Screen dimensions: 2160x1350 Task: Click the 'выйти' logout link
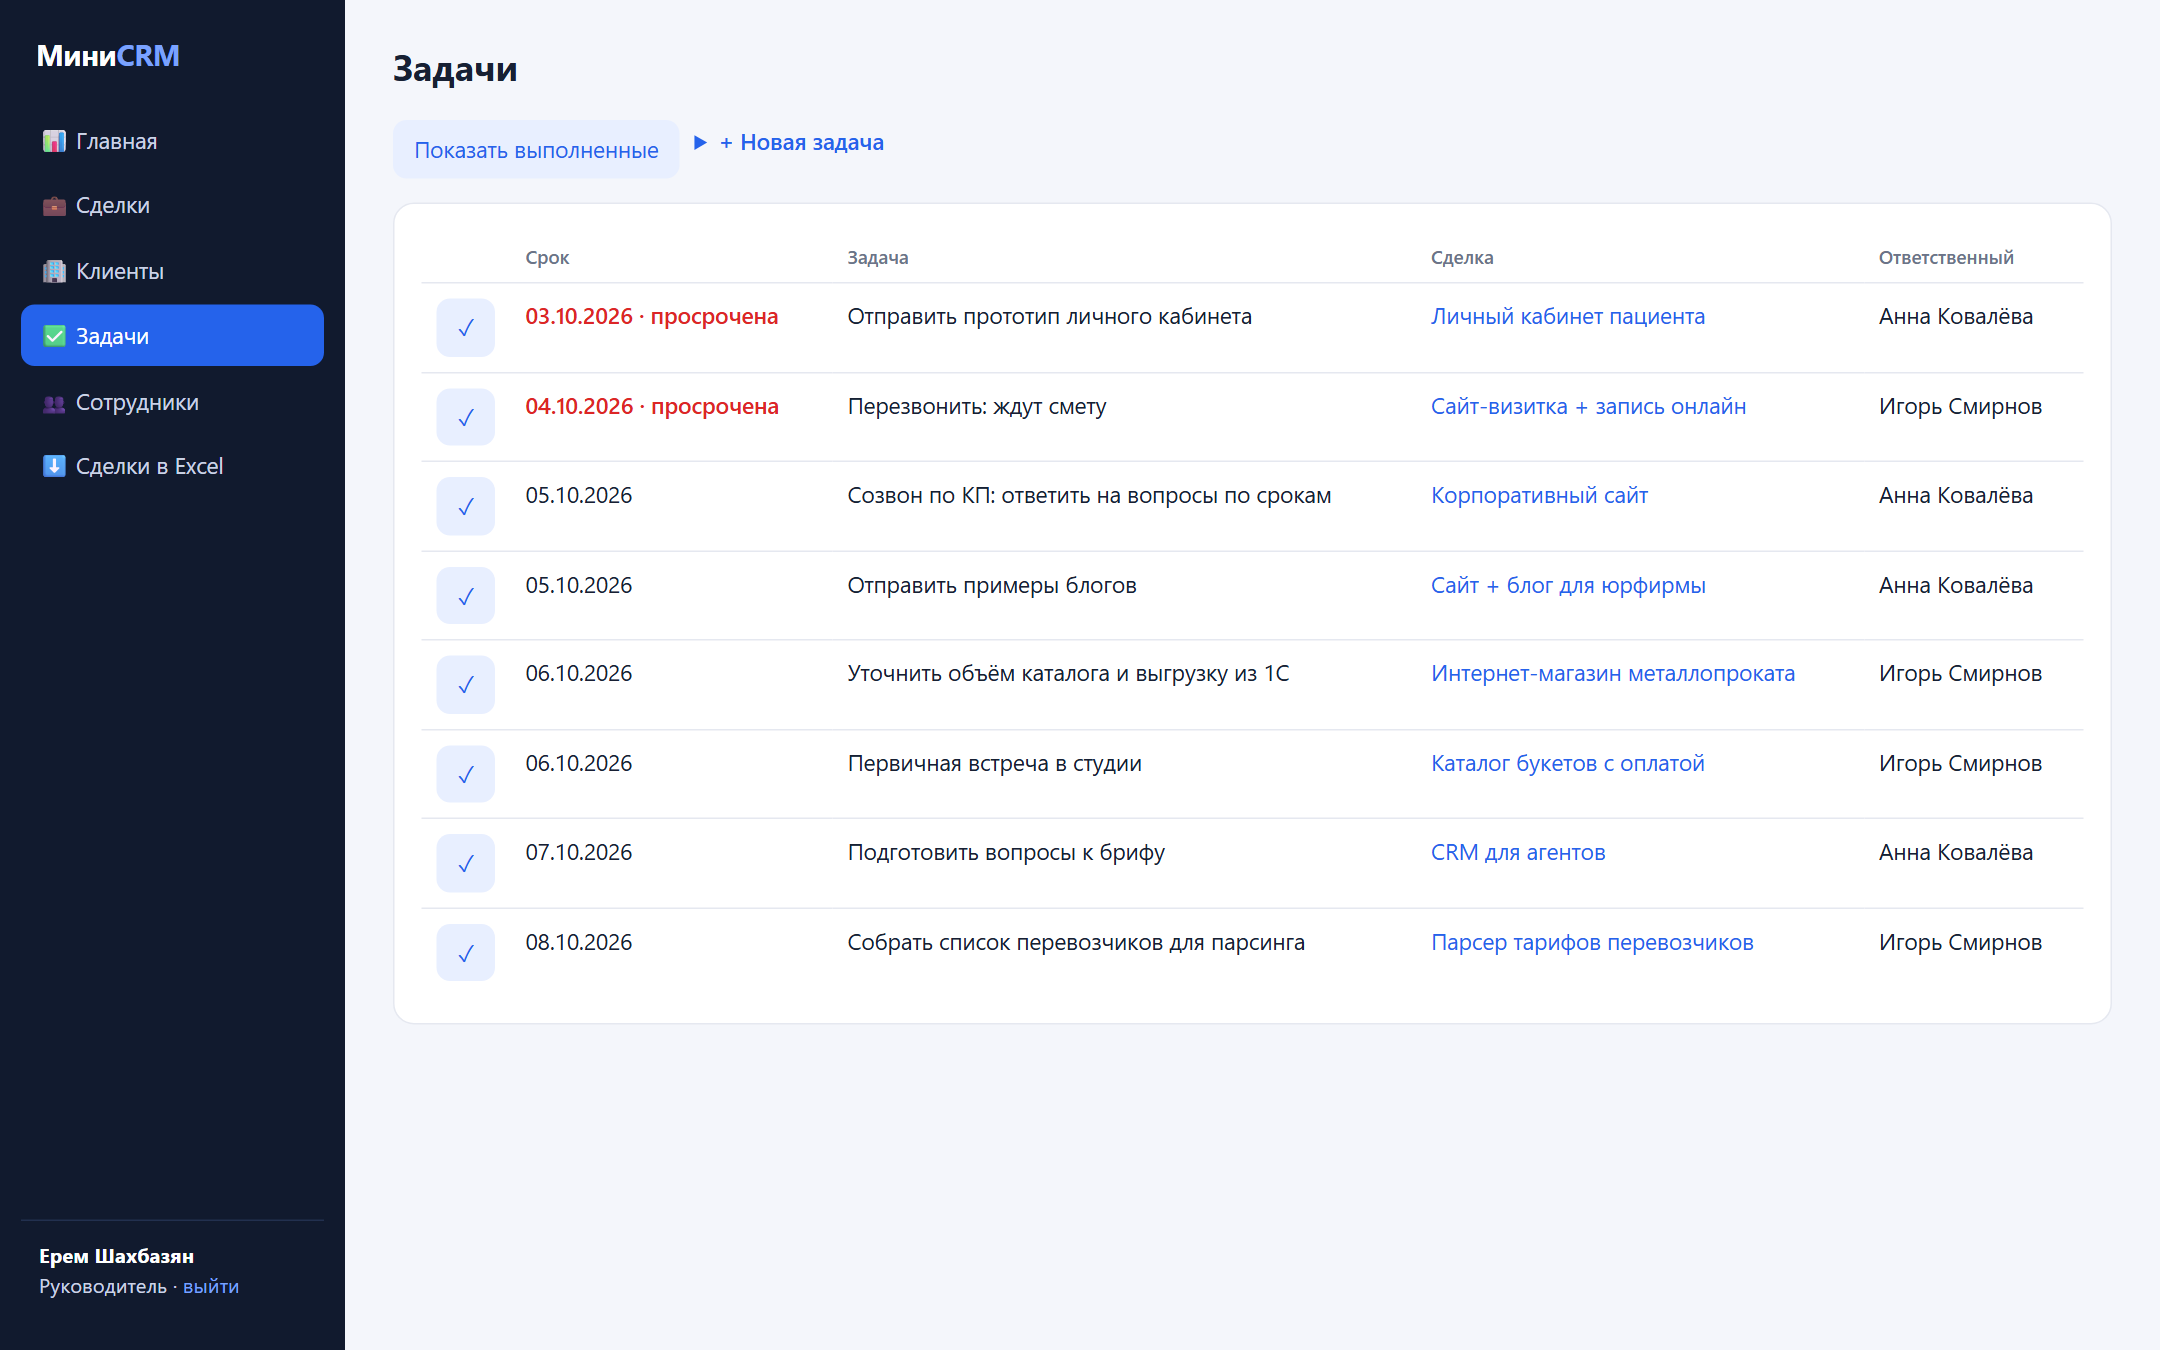(211, 1287)
